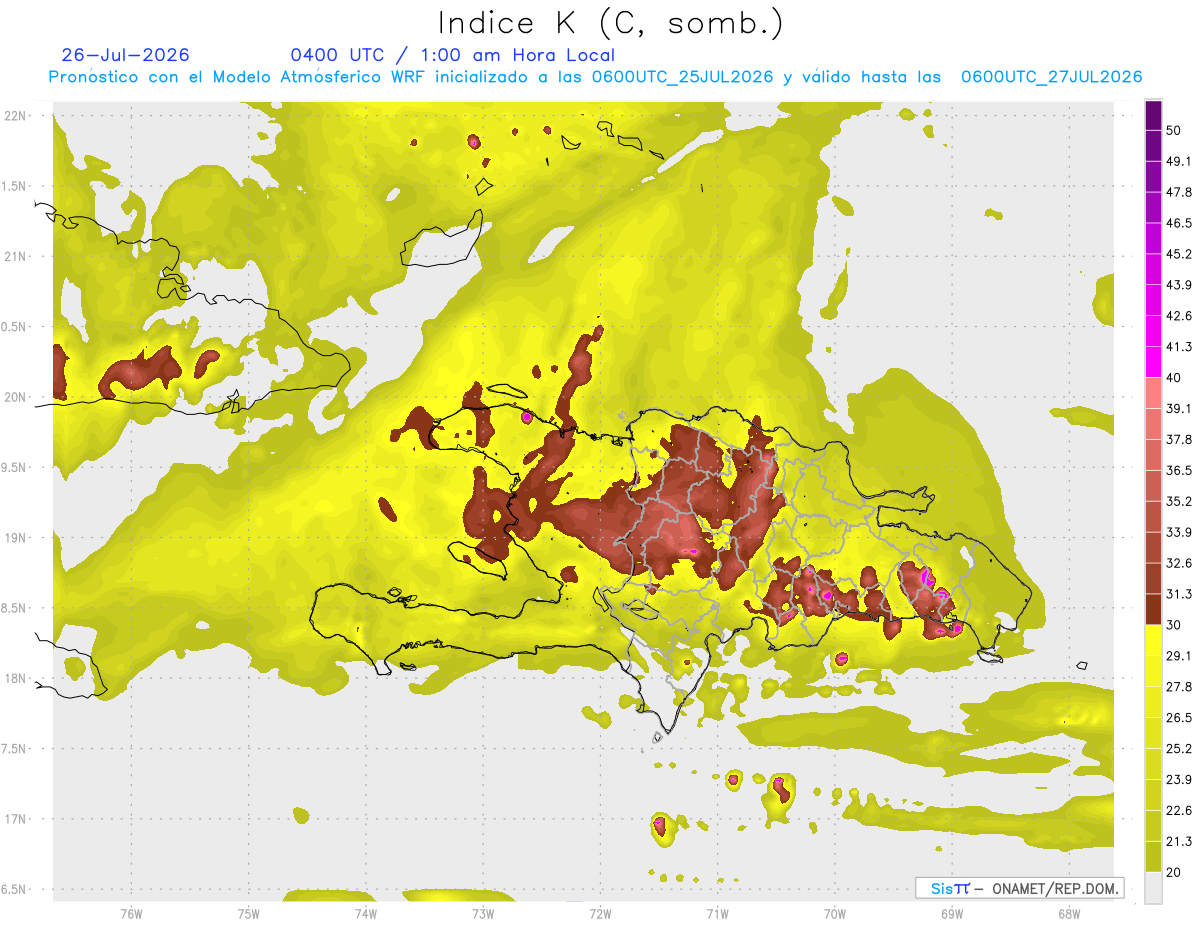Click the '45.2' colorbar value
1200x927 pixels.
click(1180, 254)
